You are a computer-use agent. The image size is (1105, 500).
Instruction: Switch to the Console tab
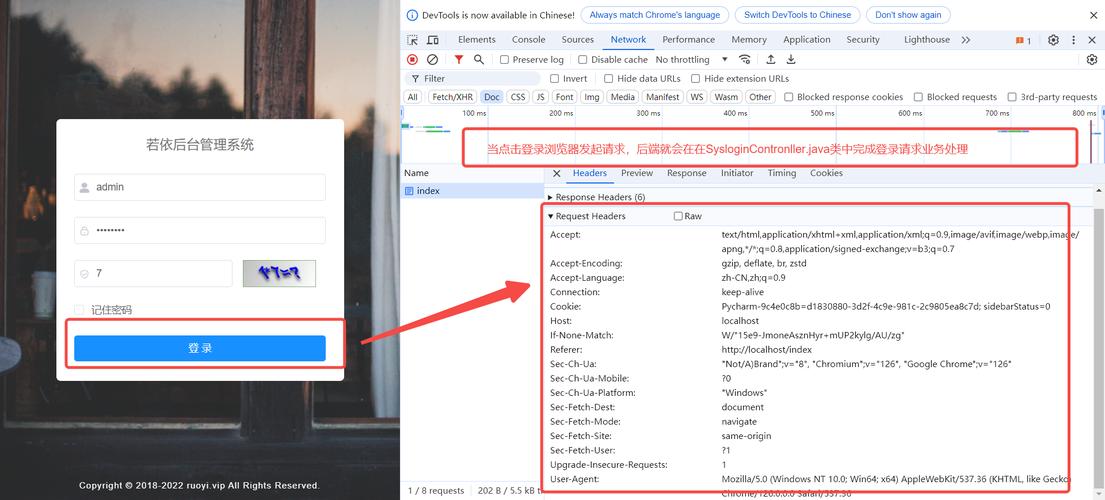528,40
